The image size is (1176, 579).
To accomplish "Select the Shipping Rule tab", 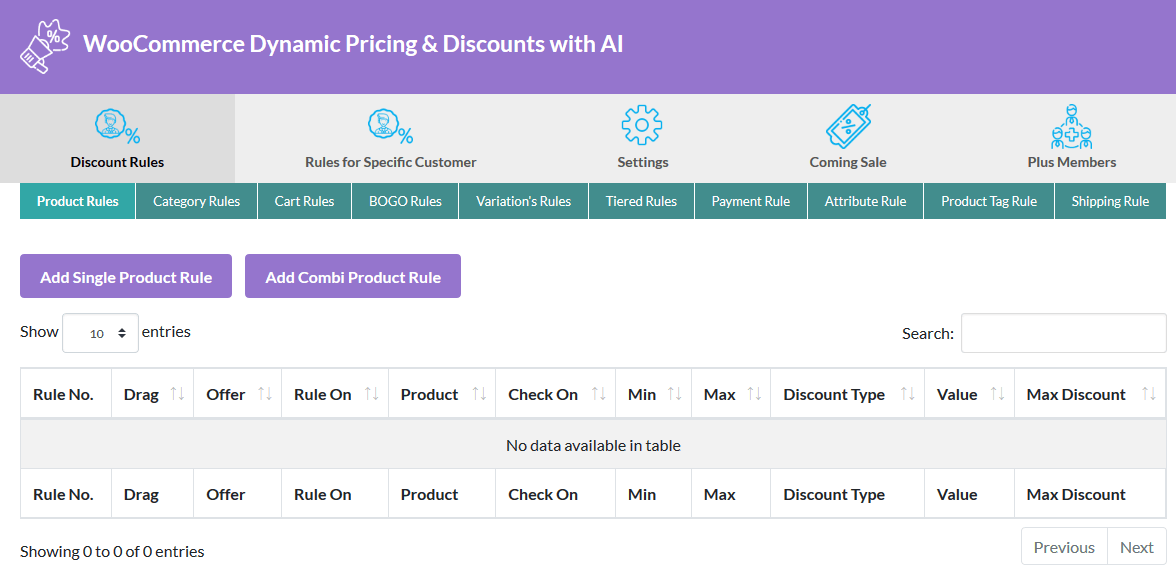I will pyautogui.click(x=1110, y=201).
